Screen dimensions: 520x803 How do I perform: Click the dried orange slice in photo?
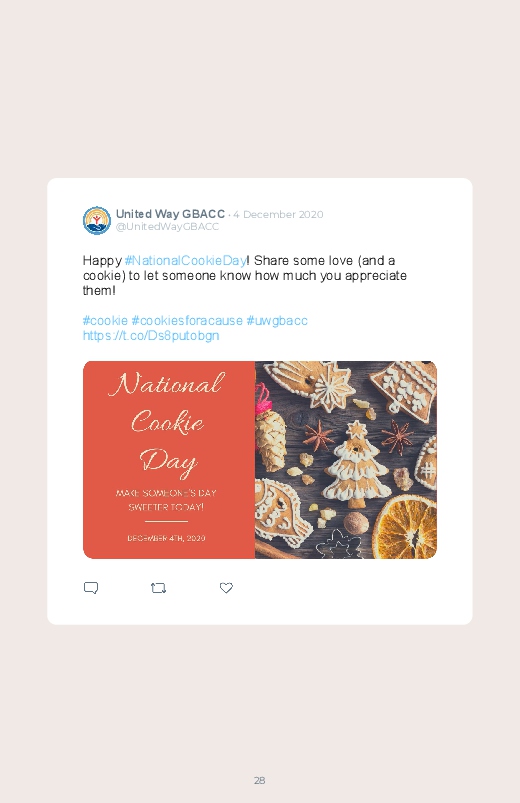[x=405, y=527]
